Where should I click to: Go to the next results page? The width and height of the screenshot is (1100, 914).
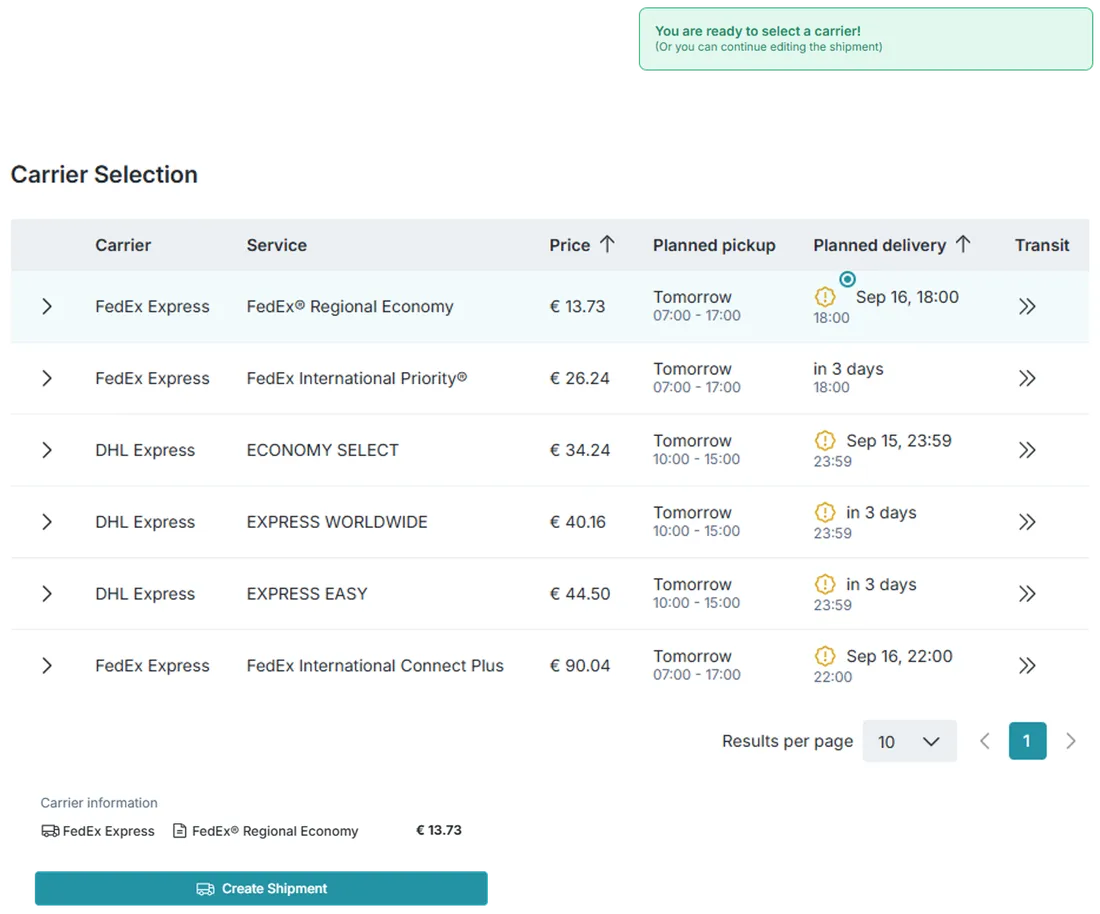point(1071,741)
